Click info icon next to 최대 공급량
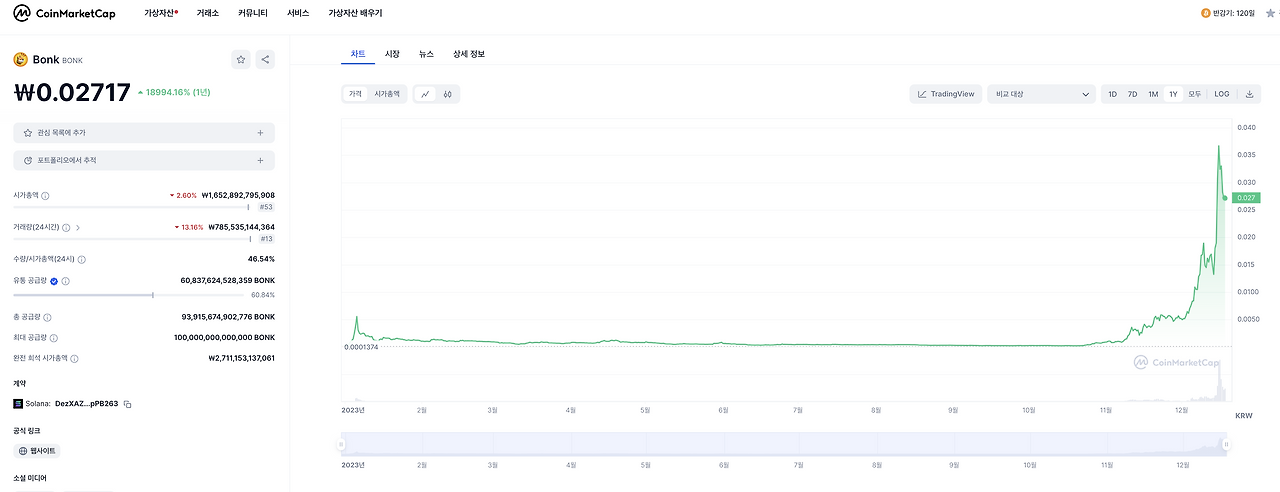 pos(53,338)
